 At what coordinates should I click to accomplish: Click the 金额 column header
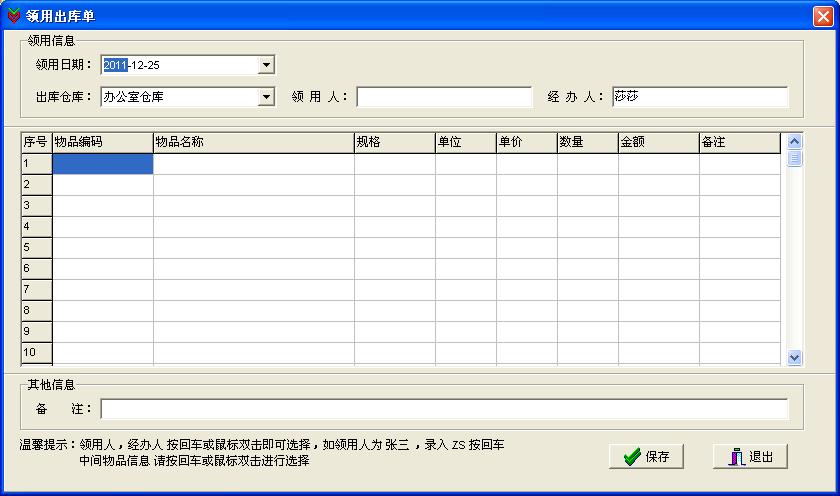coord(659,142)
